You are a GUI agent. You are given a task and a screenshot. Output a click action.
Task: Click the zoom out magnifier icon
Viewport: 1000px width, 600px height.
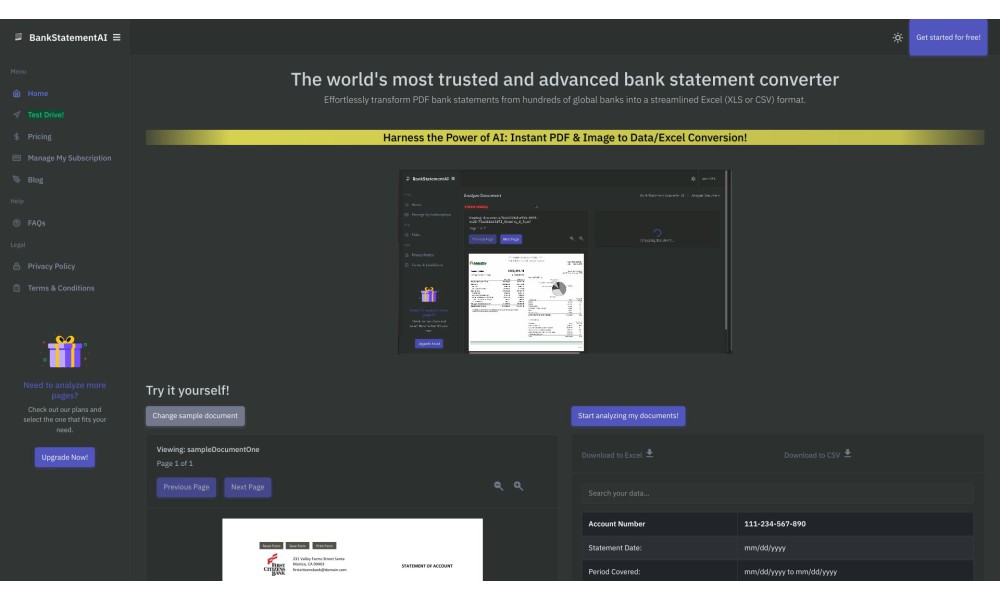(498, 486)
